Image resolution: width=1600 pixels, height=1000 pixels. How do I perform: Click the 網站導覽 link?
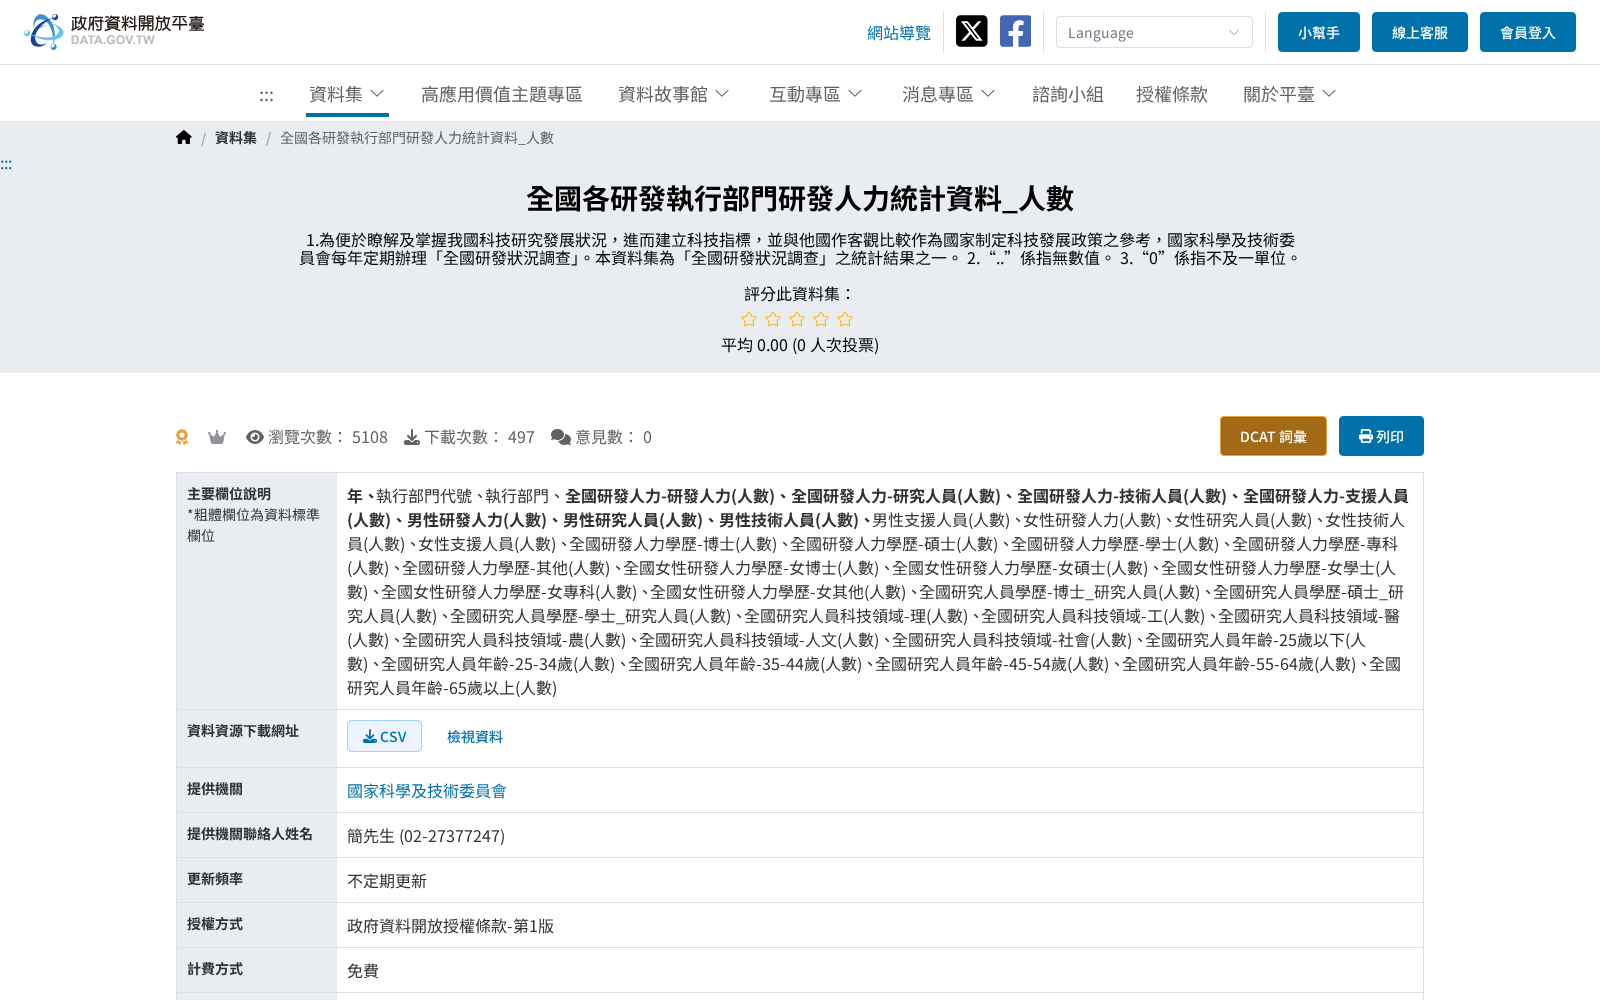coord(899,33)
